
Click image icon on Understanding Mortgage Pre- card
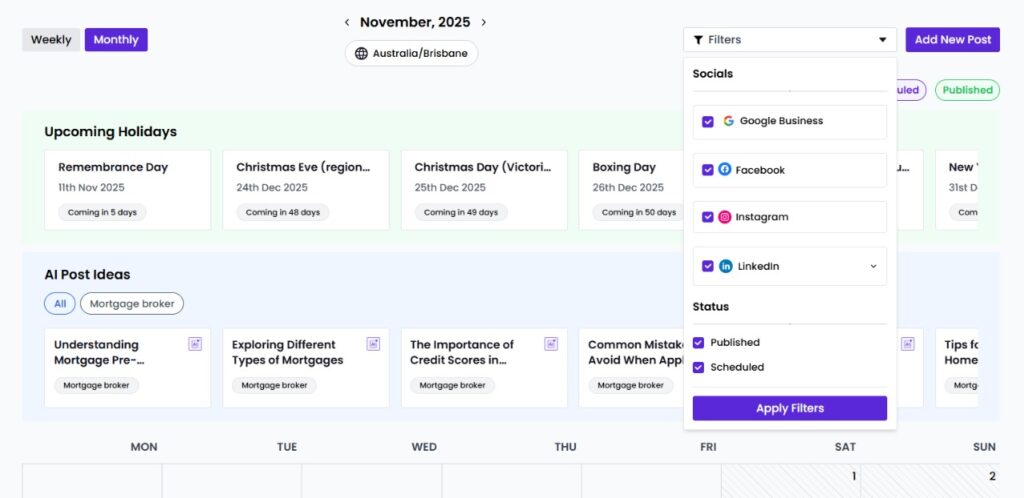click(195, 344)
